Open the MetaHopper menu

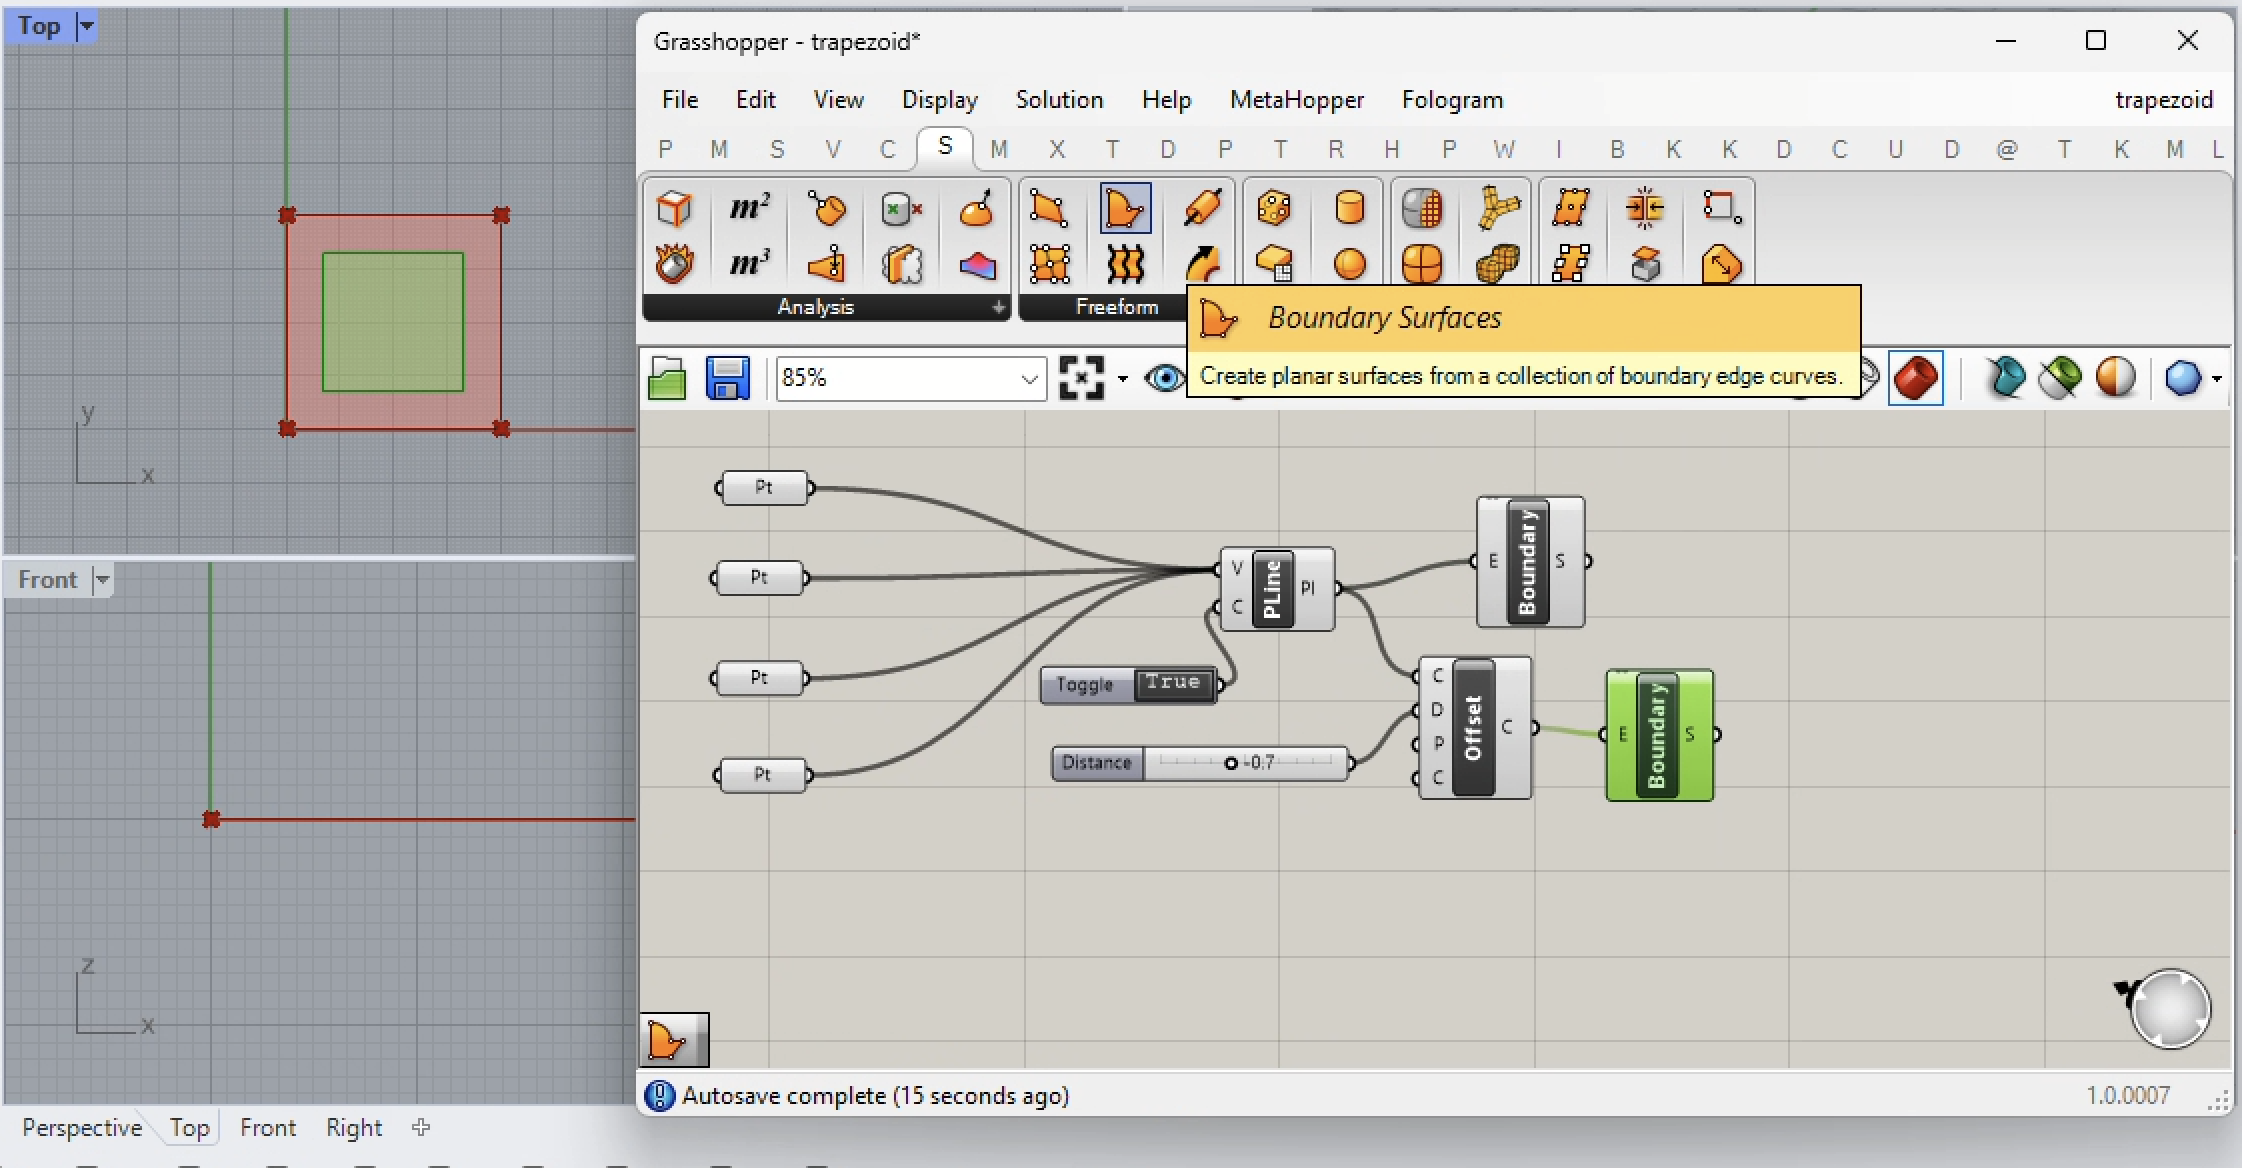1297,100
